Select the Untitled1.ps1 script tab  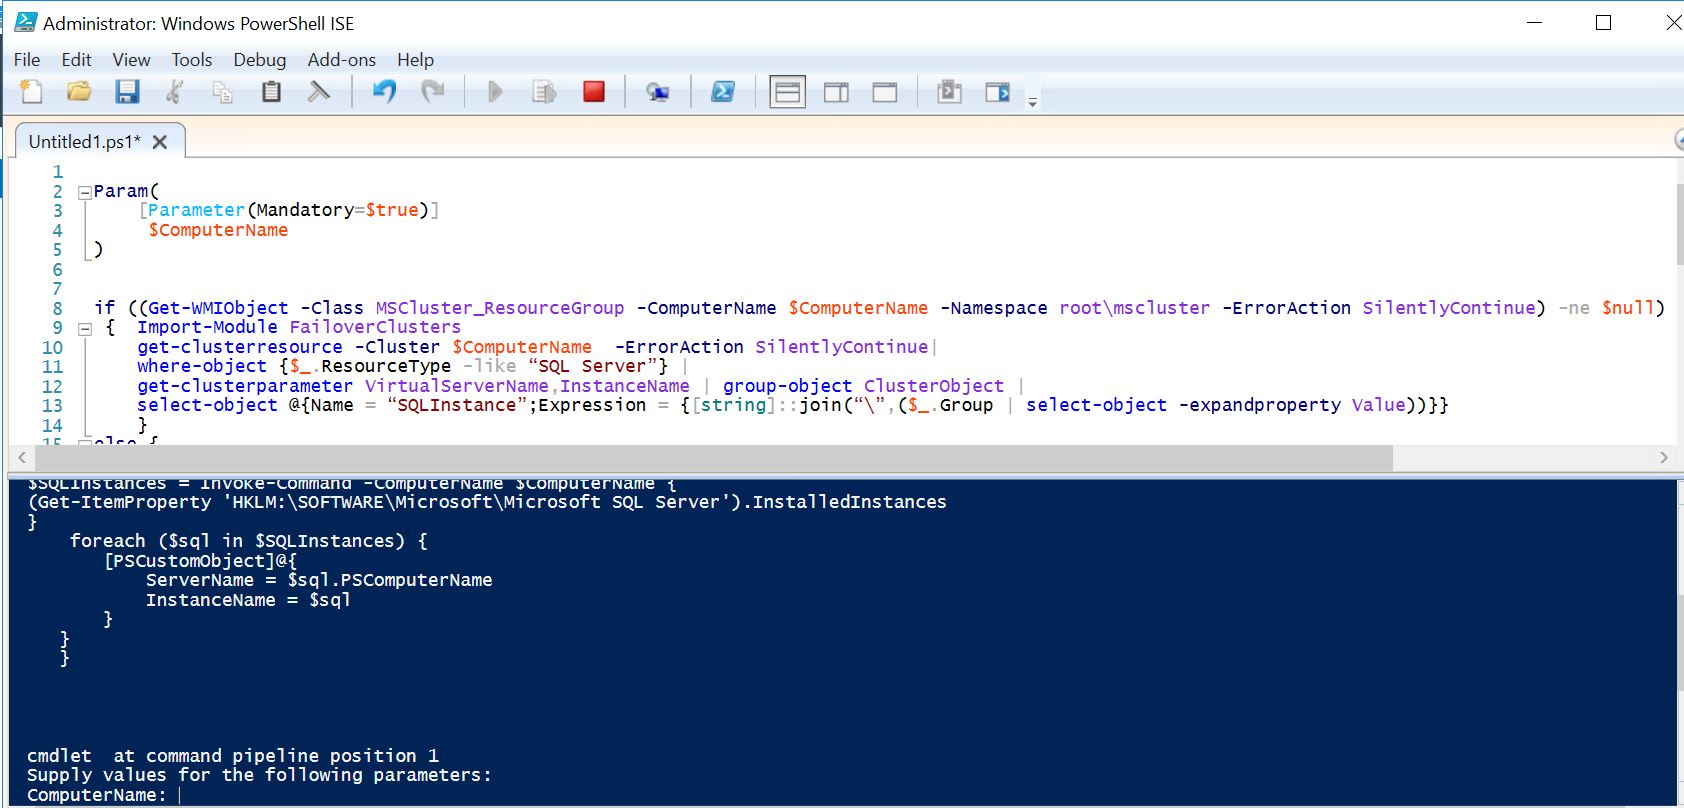click(84, 142)
